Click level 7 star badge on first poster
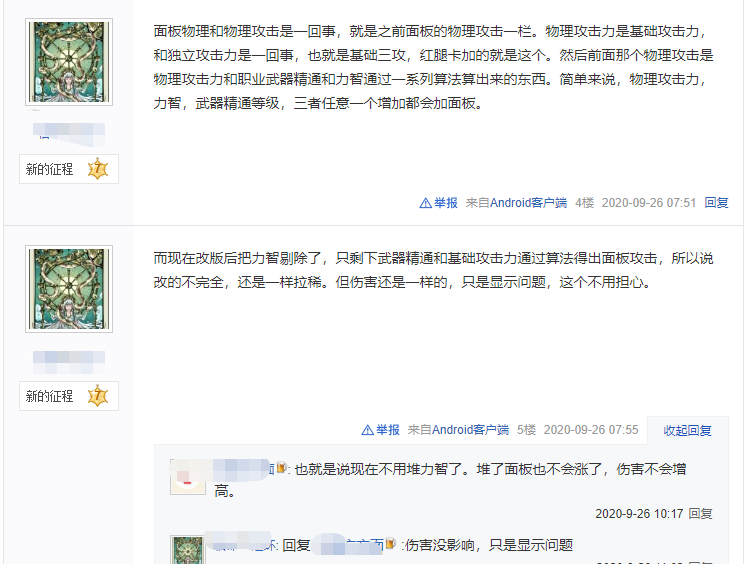 pos(98,169)
